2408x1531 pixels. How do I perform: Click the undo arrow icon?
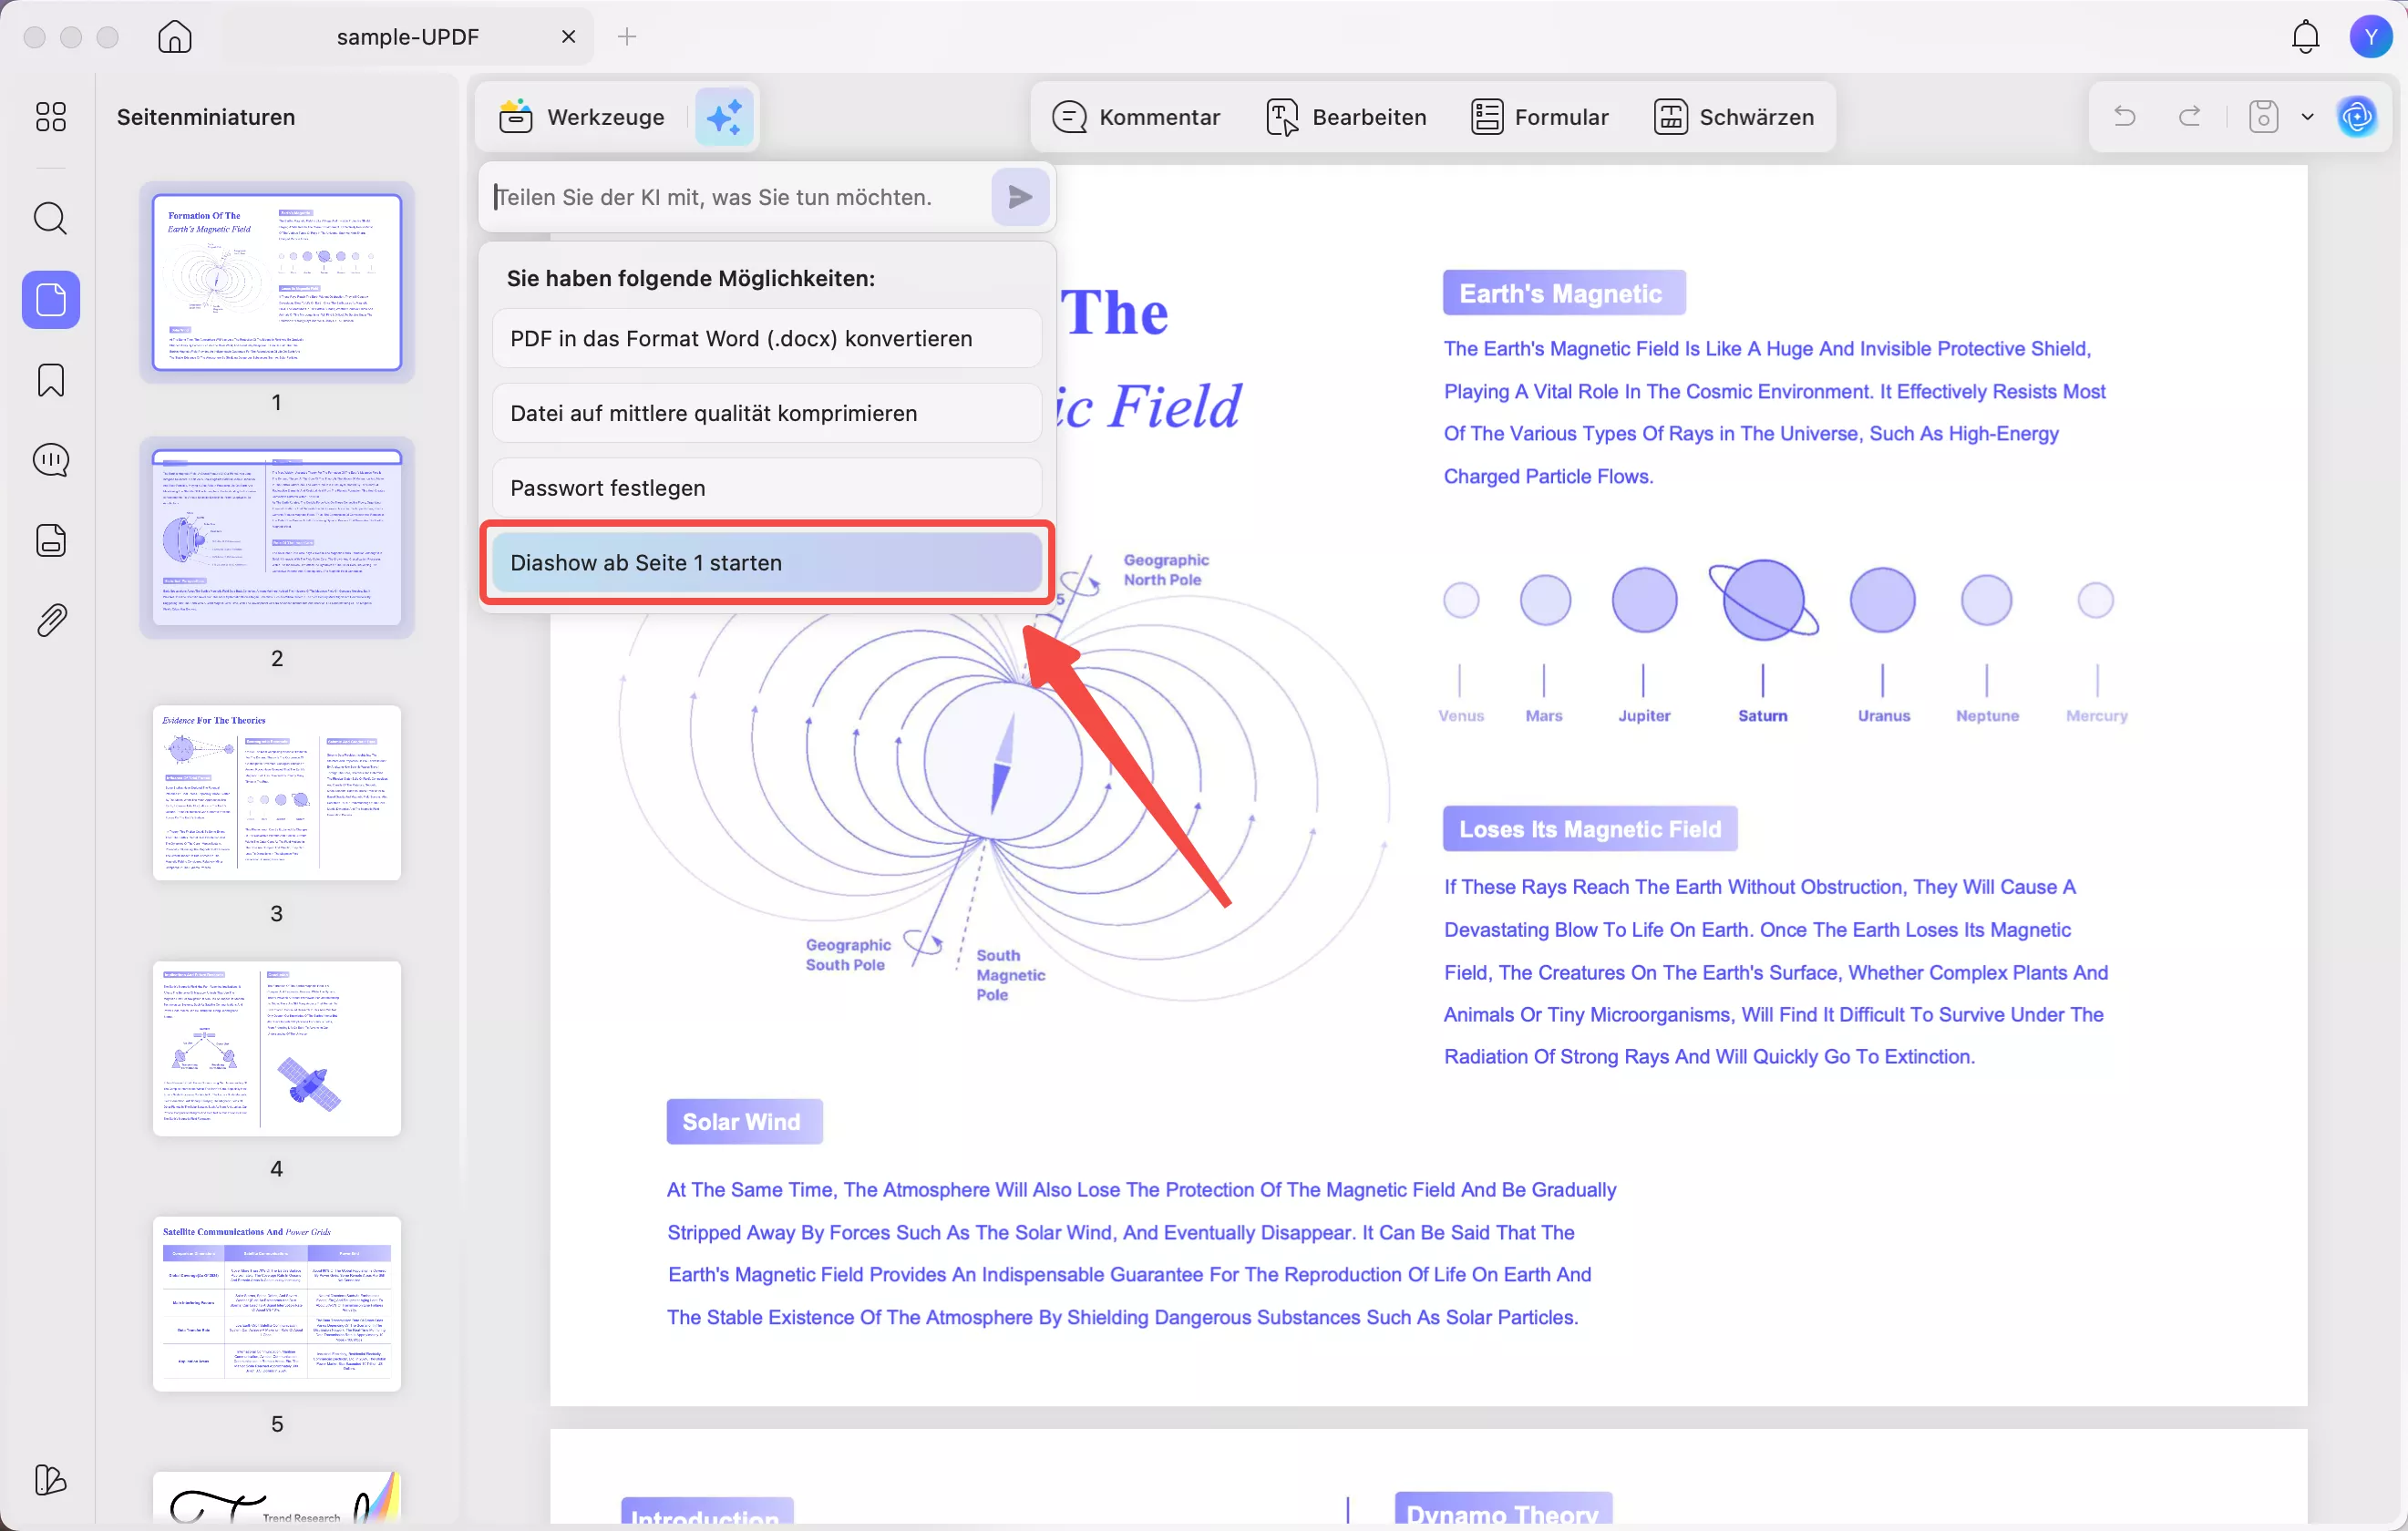(2125, 117)
